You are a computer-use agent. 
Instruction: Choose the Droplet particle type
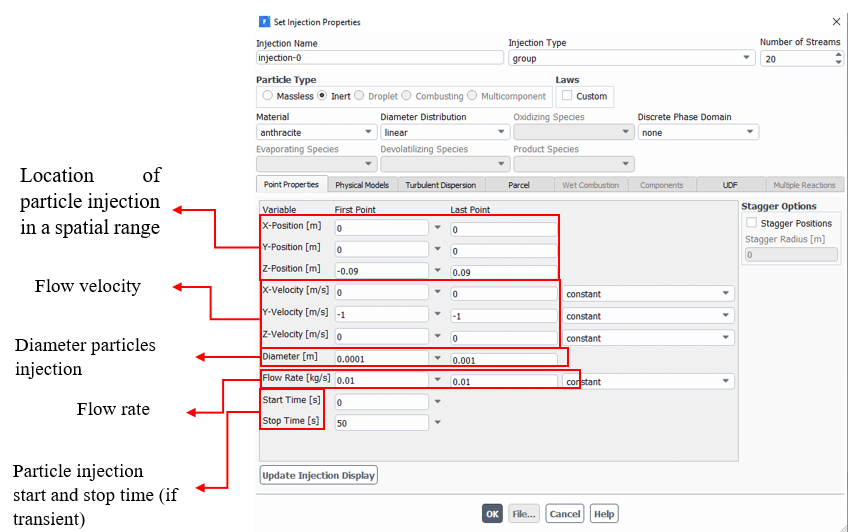pyautogui.click(x=360, y=96)
